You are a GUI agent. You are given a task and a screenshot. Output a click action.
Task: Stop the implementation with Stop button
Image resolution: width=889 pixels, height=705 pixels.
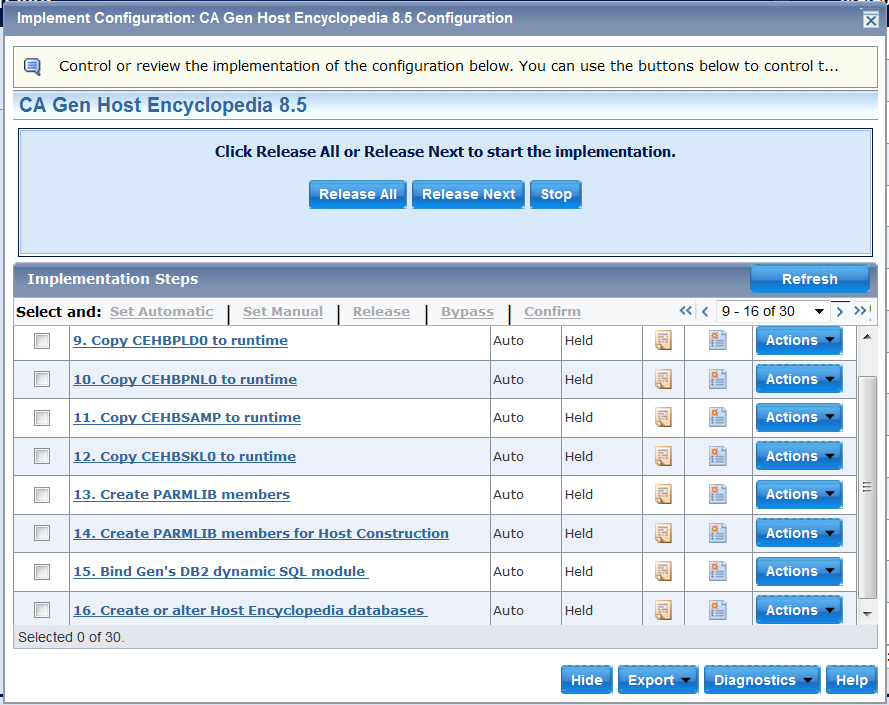[556, 195]
